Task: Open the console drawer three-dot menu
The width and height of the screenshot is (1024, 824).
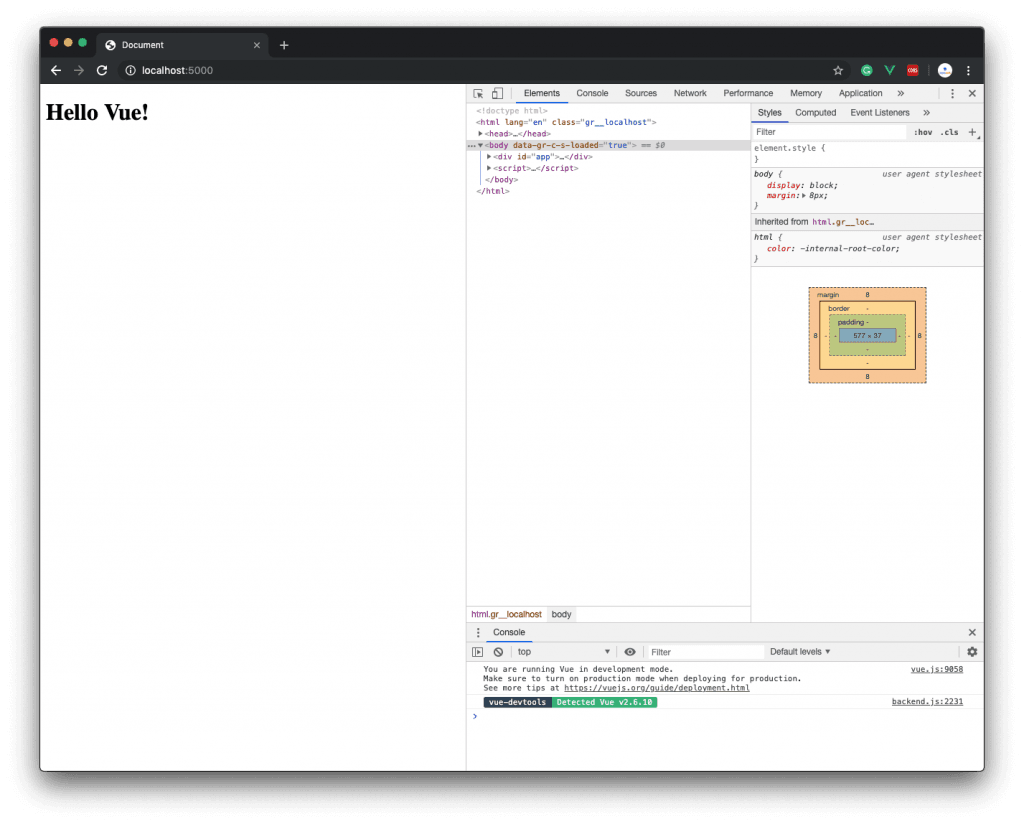Action: 478,633
